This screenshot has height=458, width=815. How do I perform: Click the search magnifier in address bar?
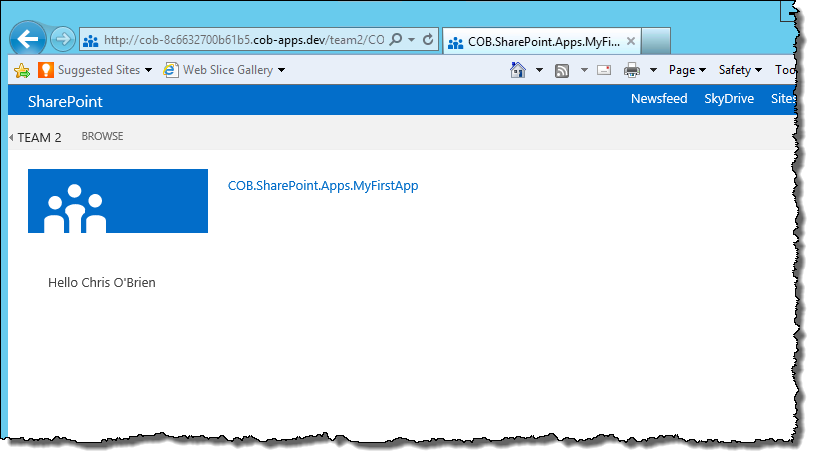coord(396,40)
